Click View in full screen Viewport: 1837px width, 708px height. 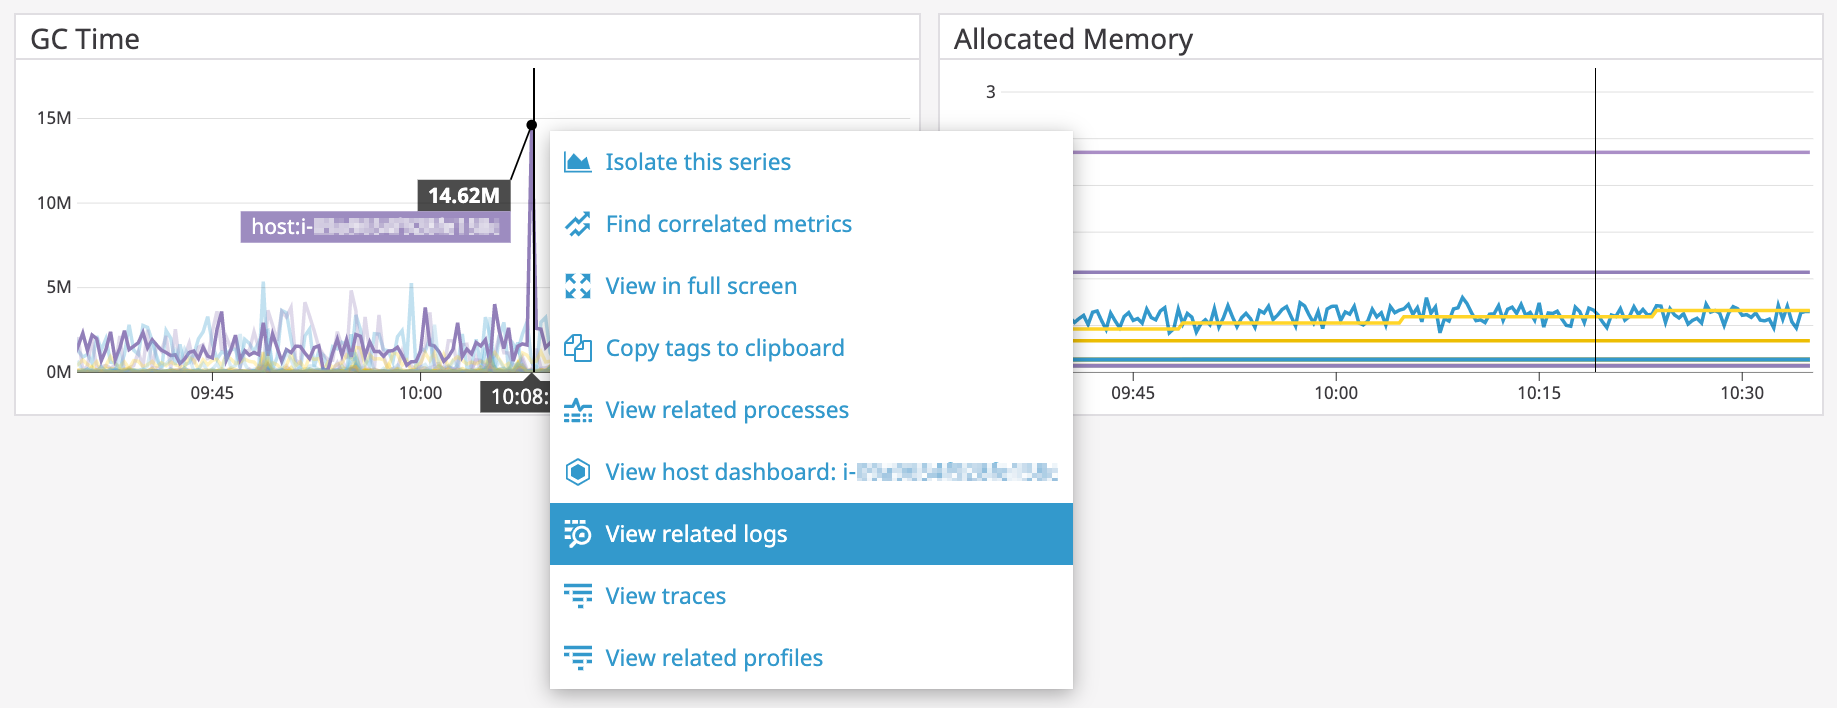tap(700, 285)
